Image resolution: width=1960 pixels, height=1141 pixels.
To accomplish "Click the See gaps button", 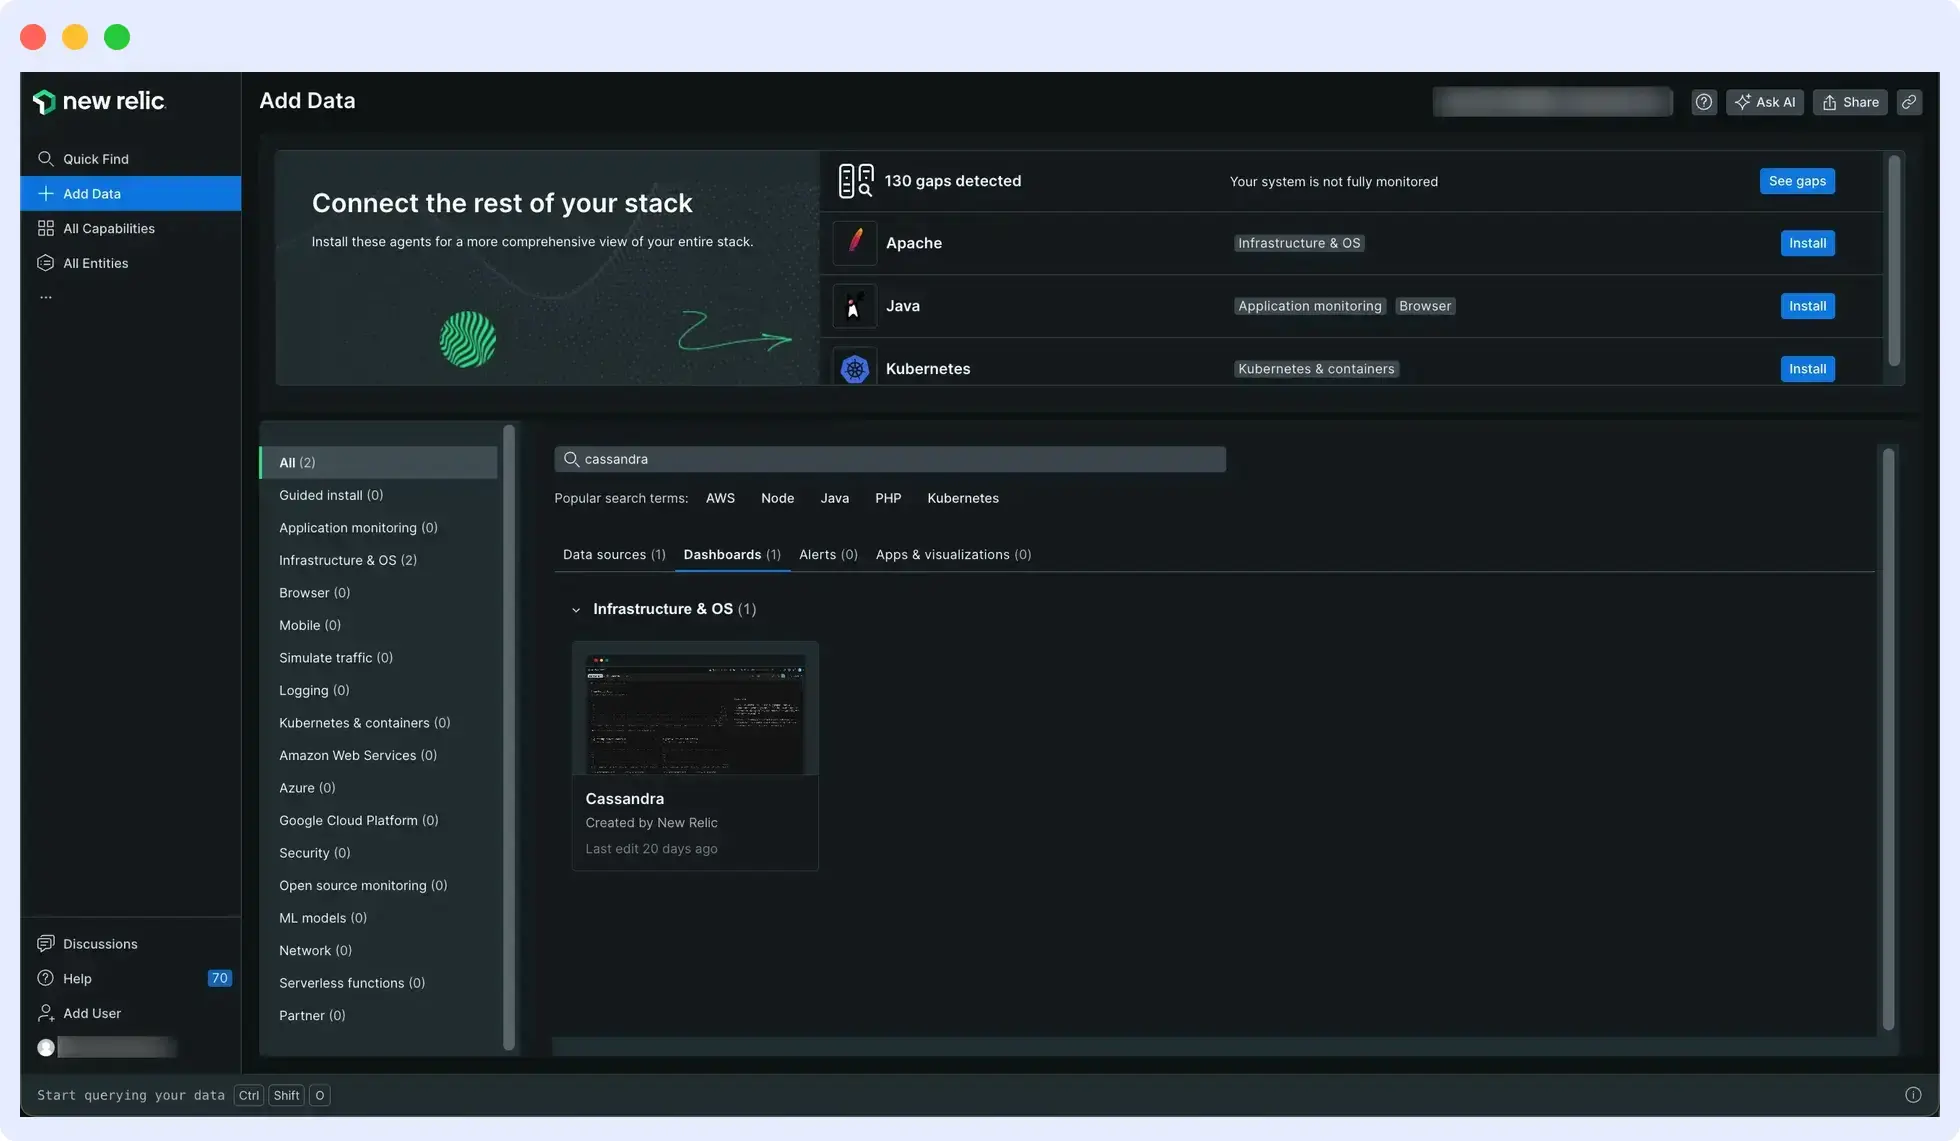I will tap(1796, 180).
